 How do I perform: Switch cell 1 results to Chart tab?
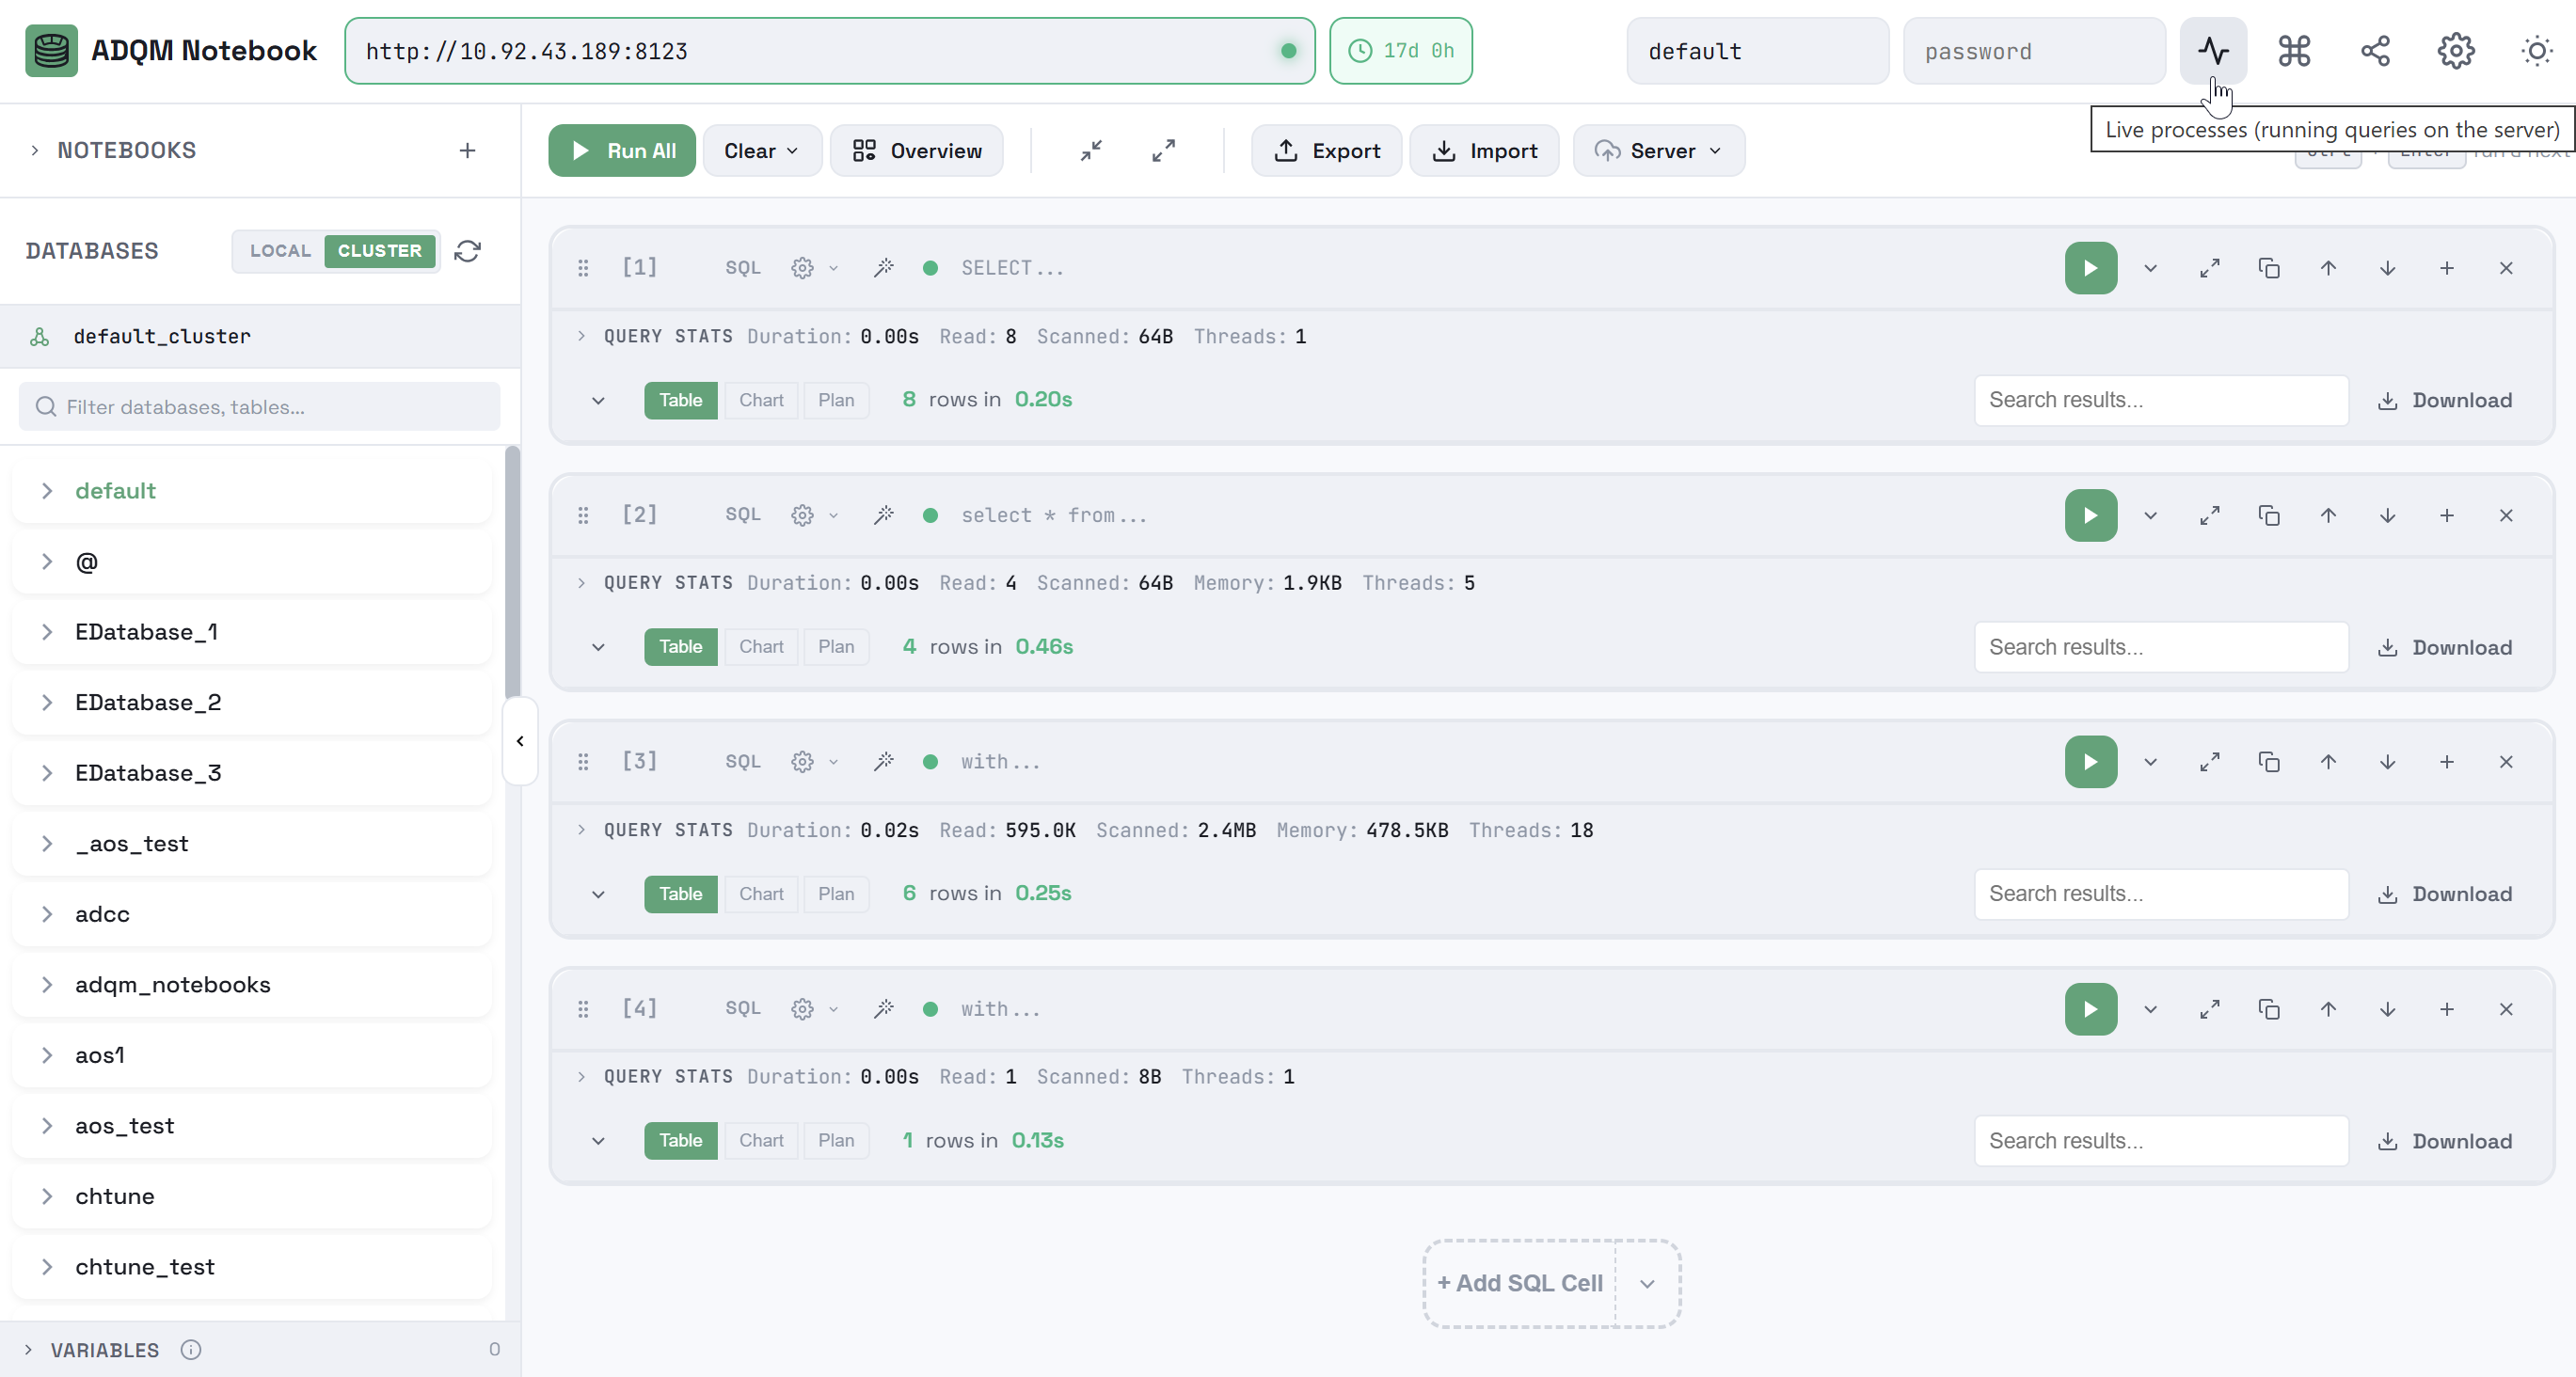click(x=761, y=400)
